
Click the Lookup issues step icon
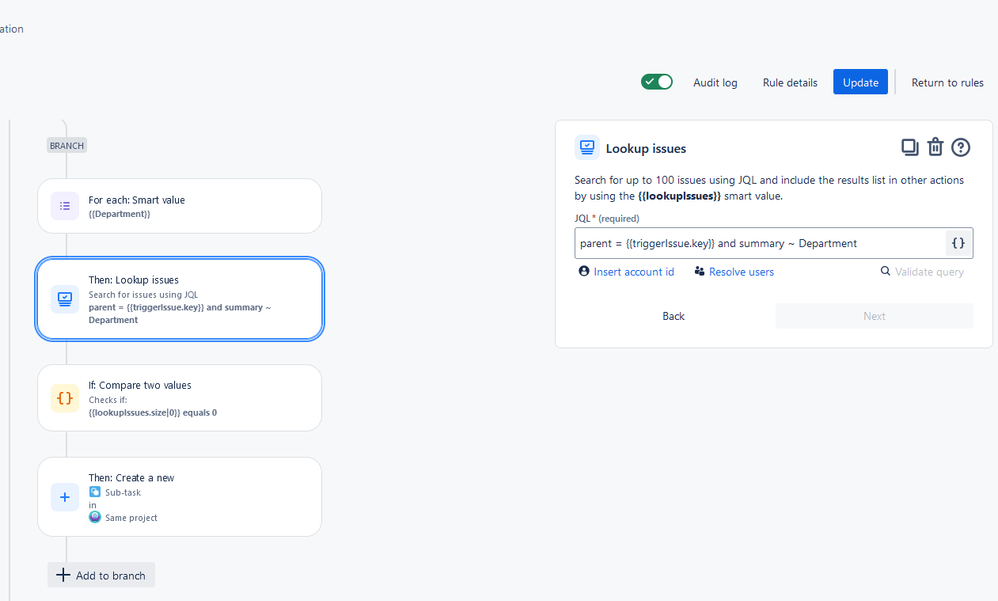pyautogui.click(x=65, y=299)
